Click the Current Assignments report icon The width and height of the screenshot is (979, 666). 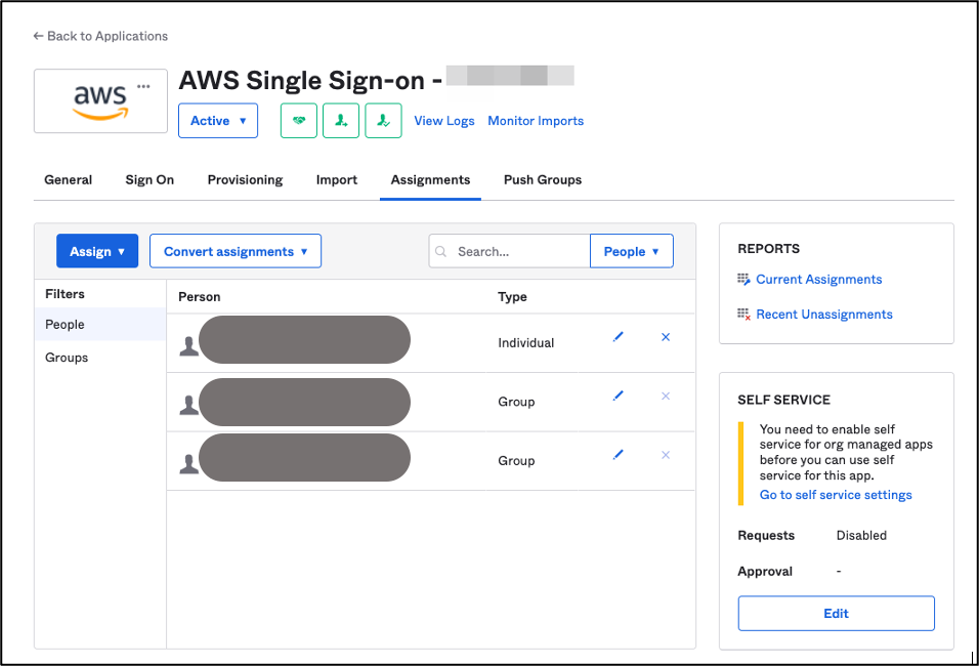[742, 280]
